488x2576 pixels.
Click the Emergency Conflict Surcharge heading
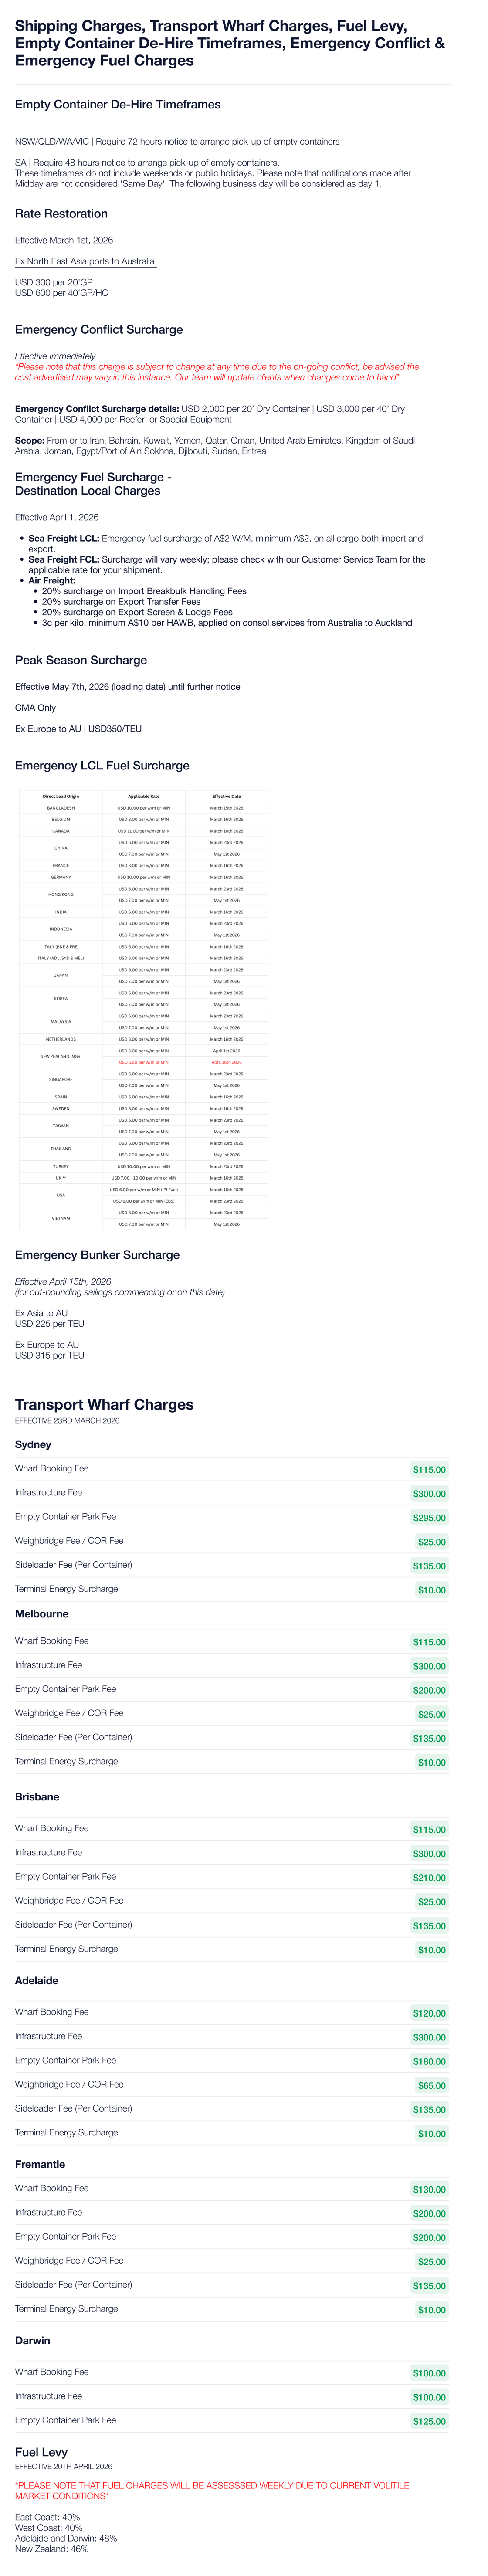[99, 329]
